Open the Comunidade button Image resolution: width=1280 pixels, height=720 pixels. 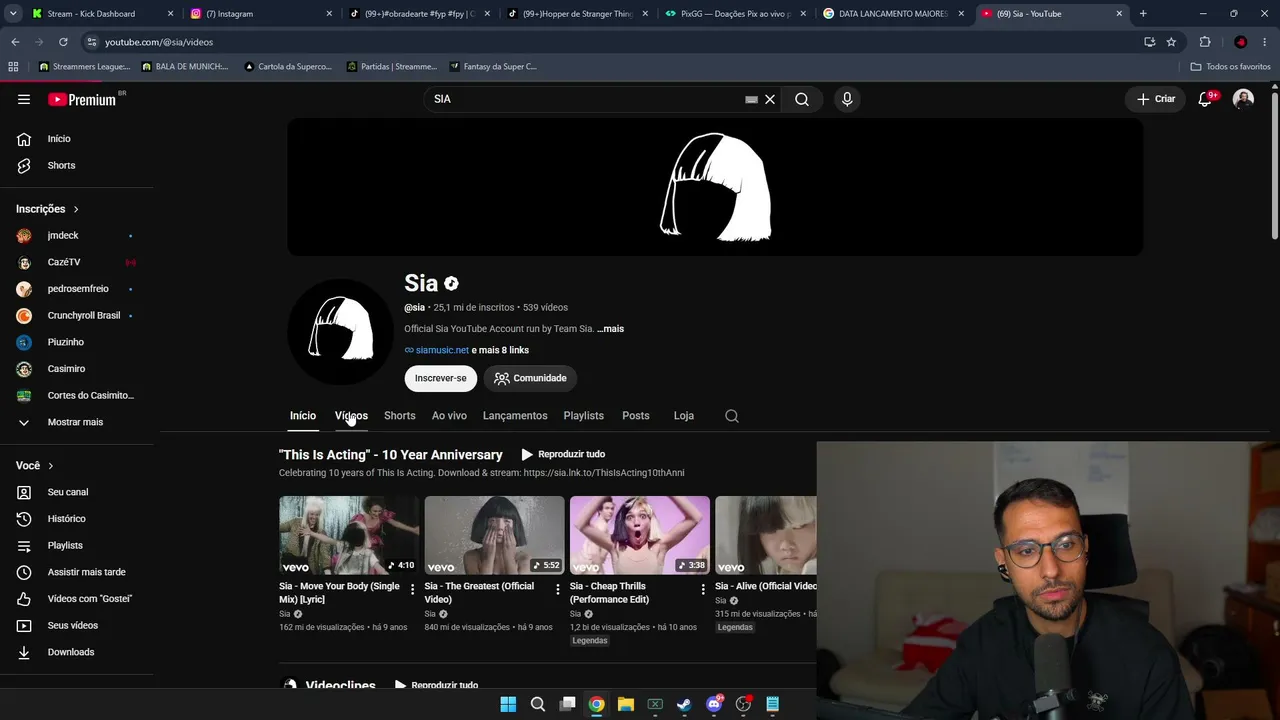[x=530, y=378]
